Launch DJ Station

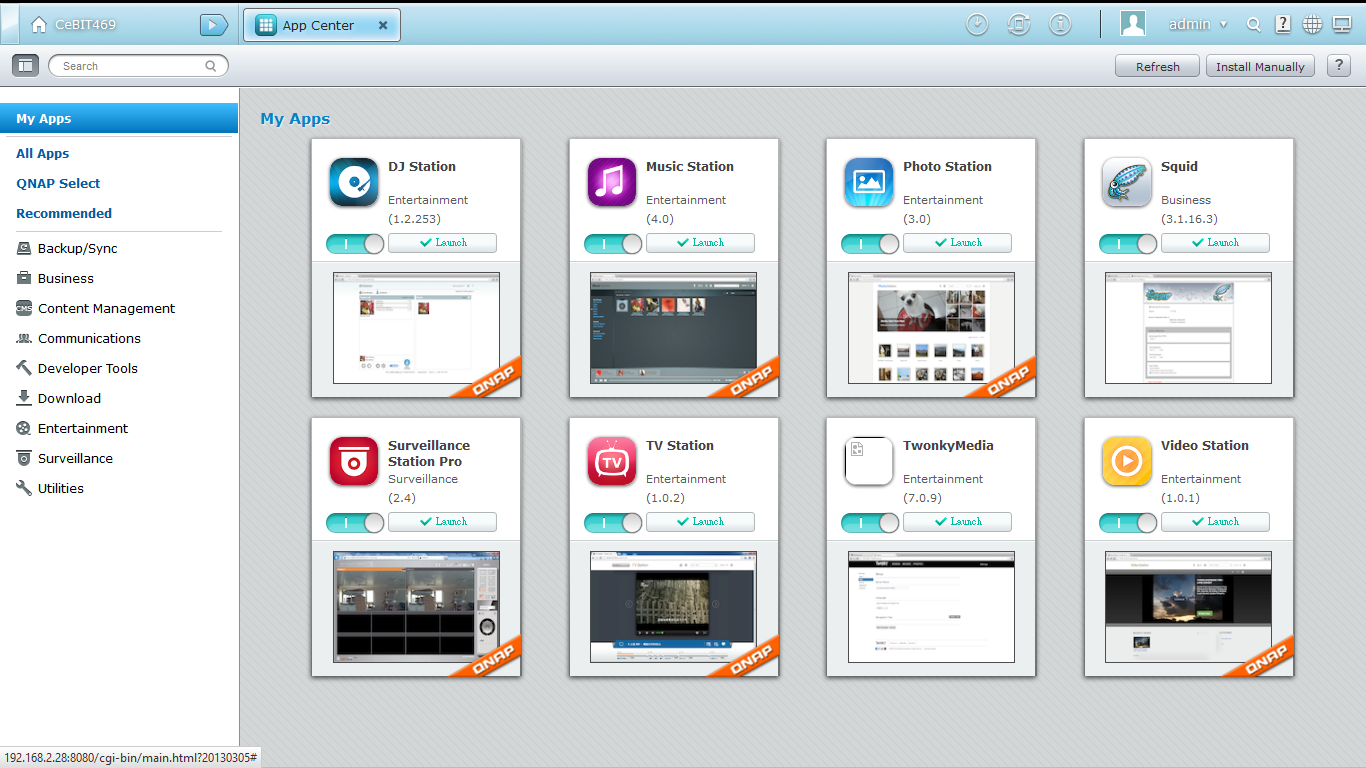coord(442,243)
